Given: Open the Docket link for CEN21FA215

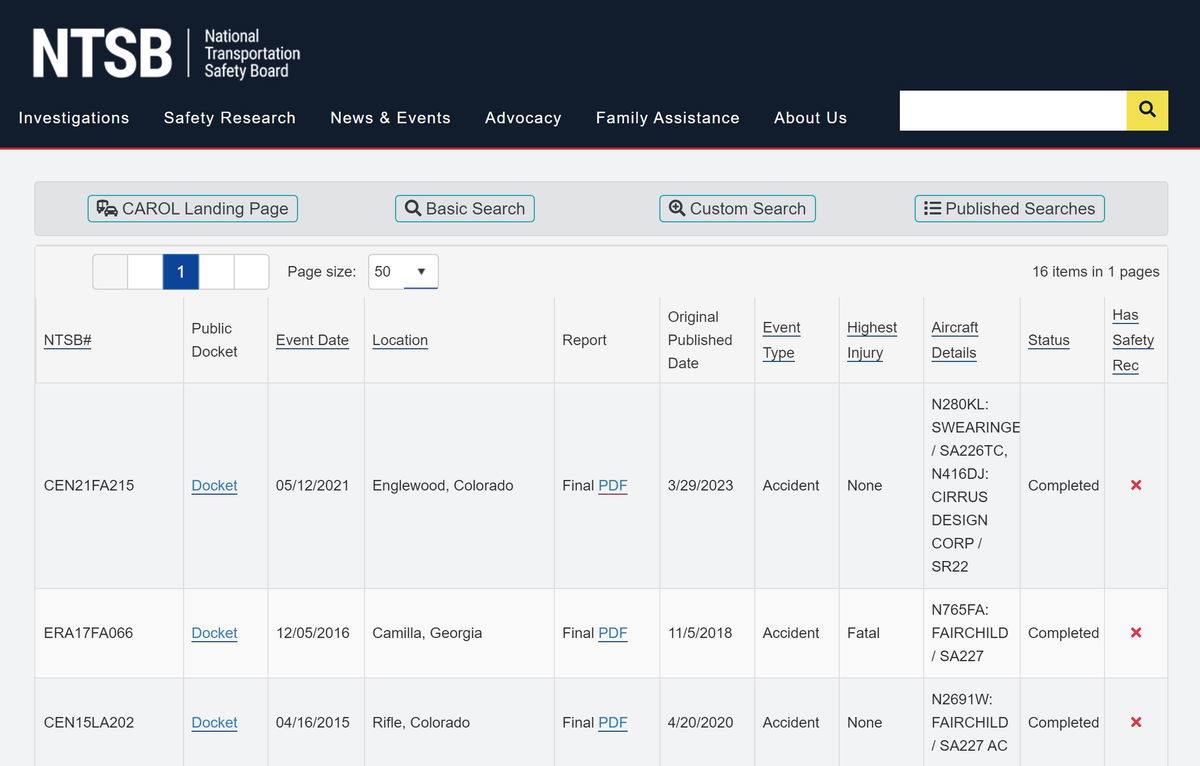Looking at the screenshot, I should pos(214,486).
